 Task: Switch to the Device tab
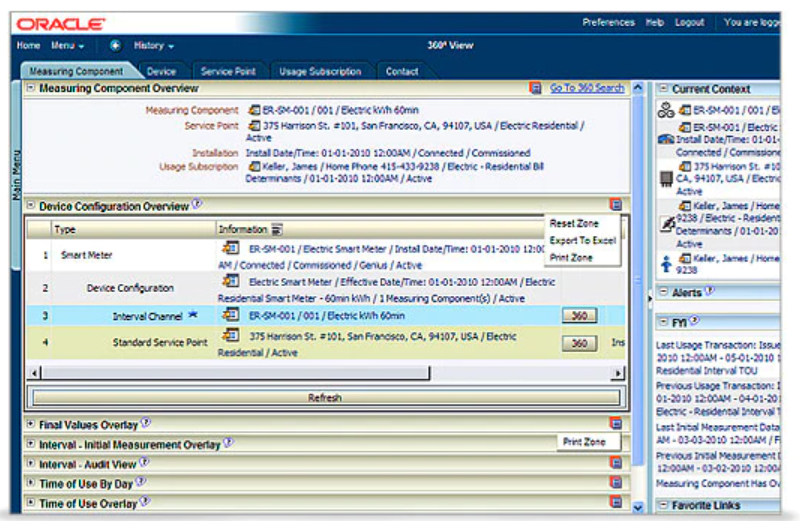[161, 71]
